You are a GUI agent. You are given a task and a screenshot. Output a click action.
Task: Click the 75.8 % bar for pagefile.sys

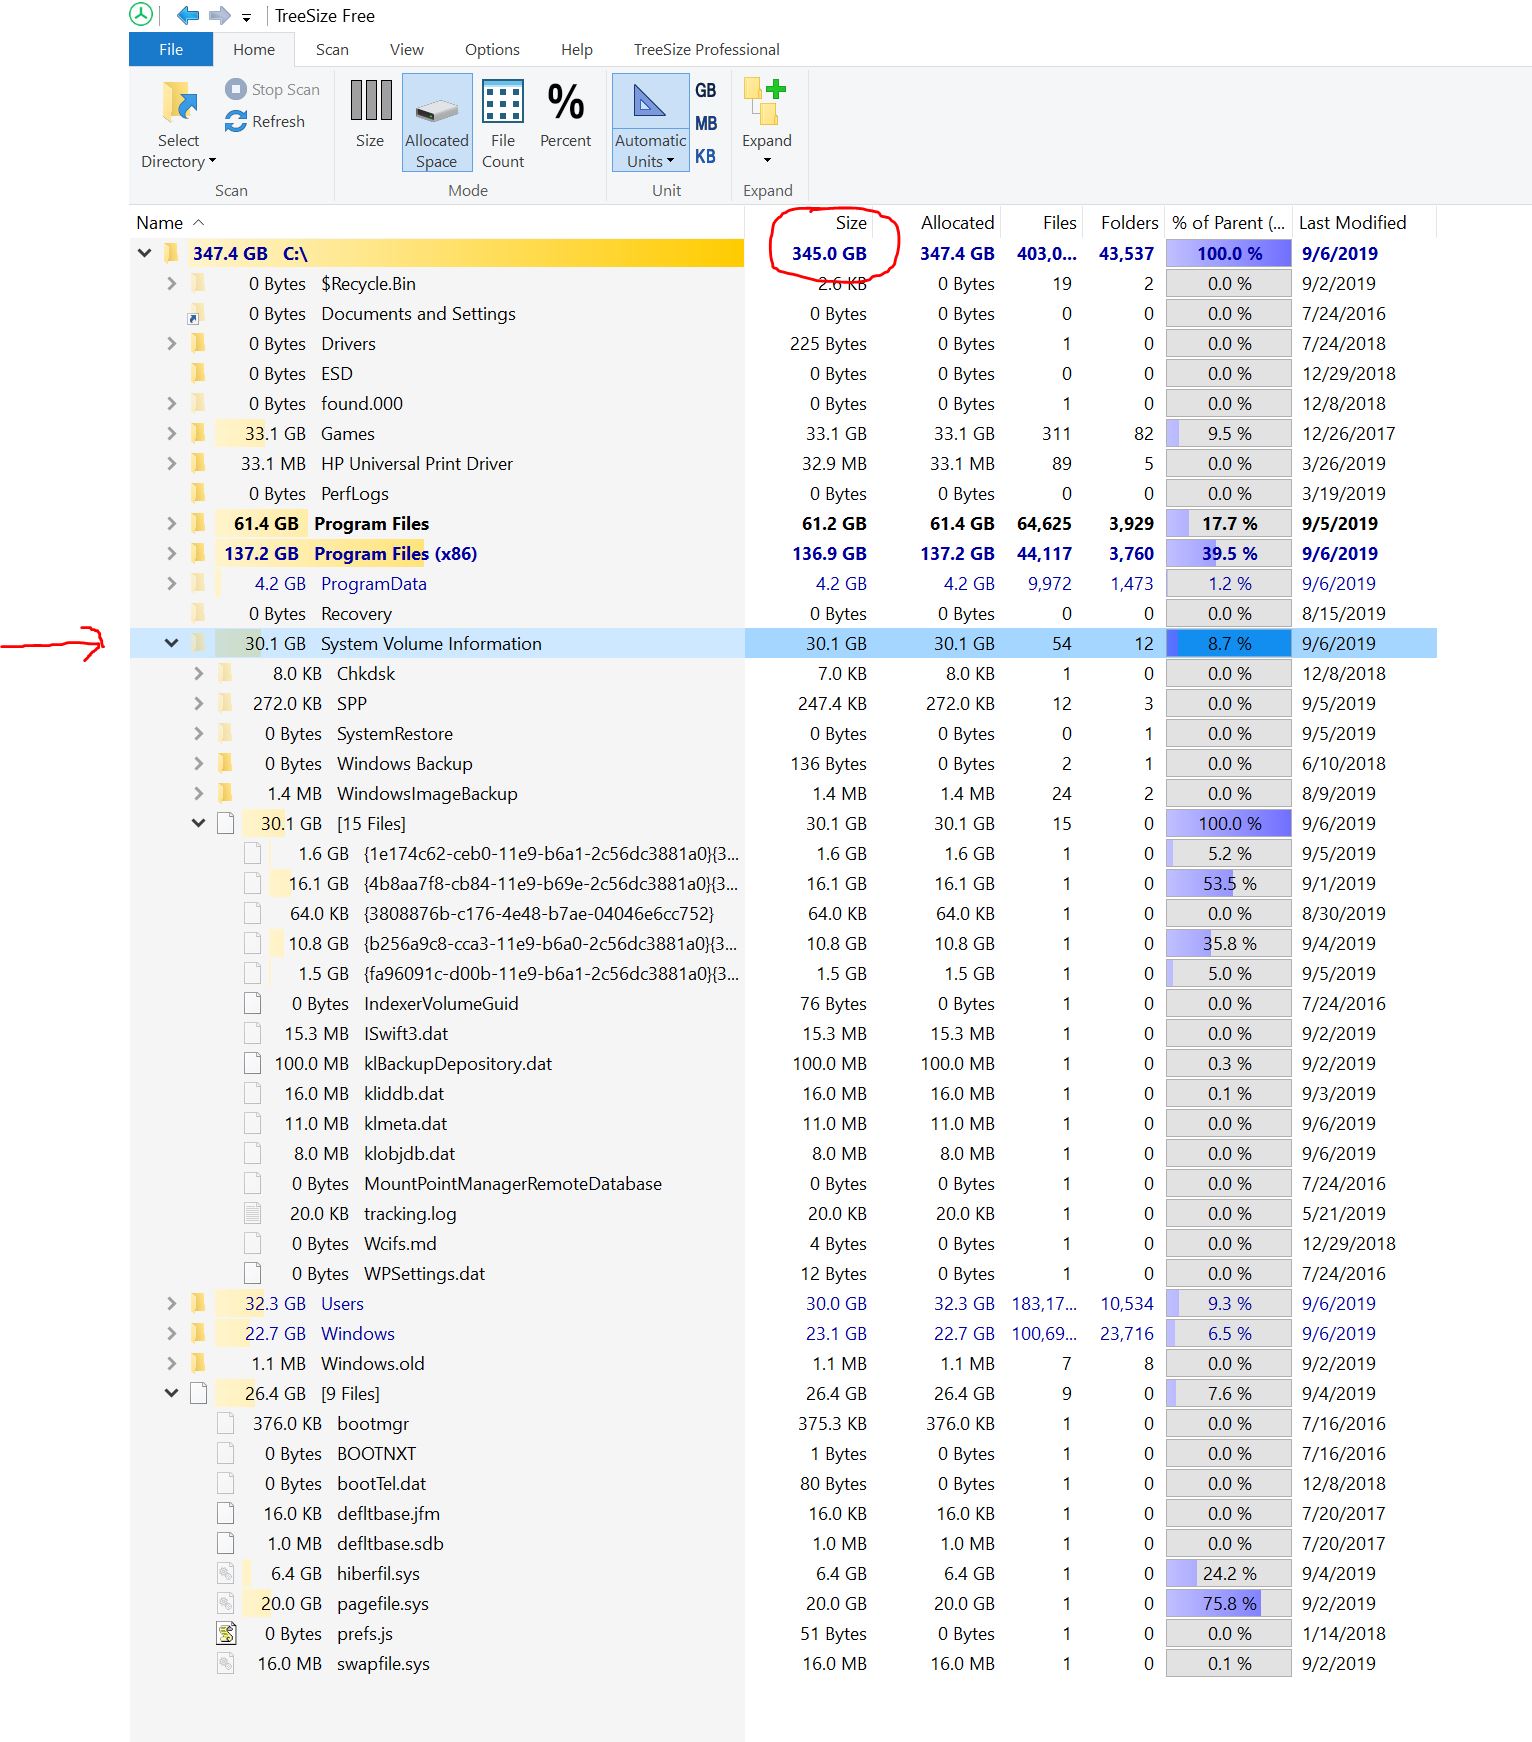coord(1229,1603)
